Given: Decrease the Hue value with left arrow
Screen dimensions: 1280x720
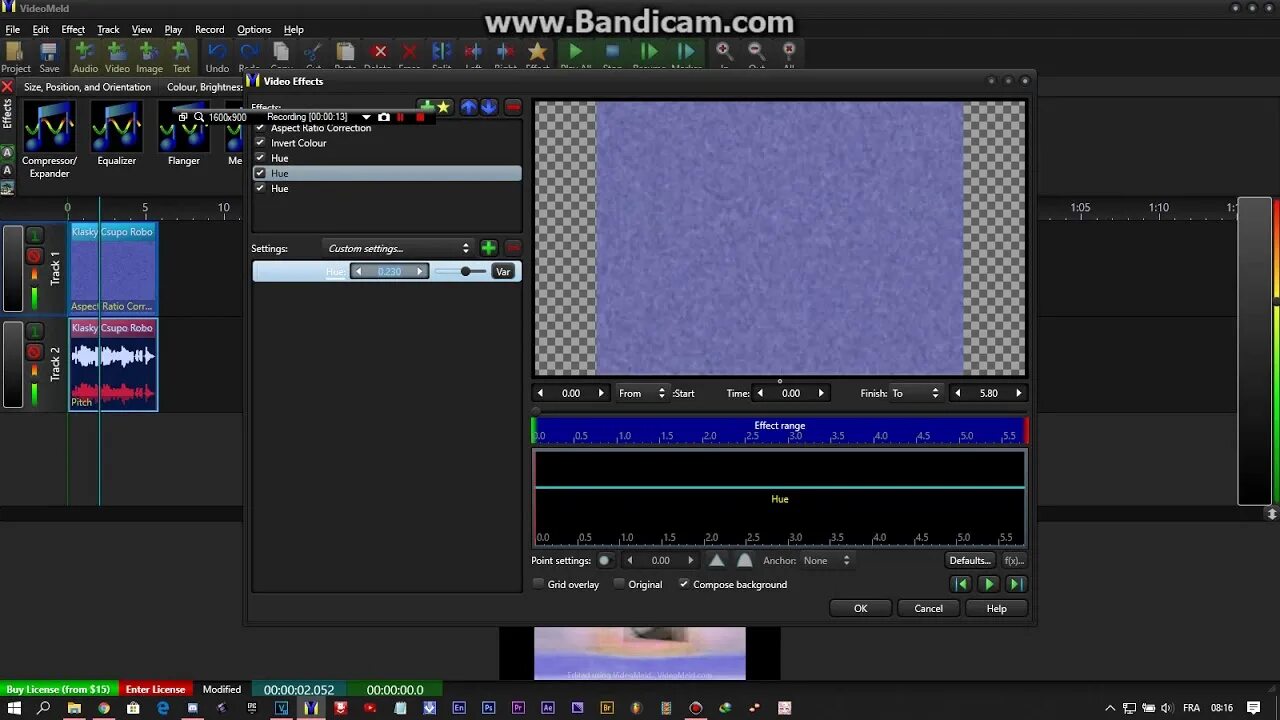Looking at the screenshot, I should [359, 272].
